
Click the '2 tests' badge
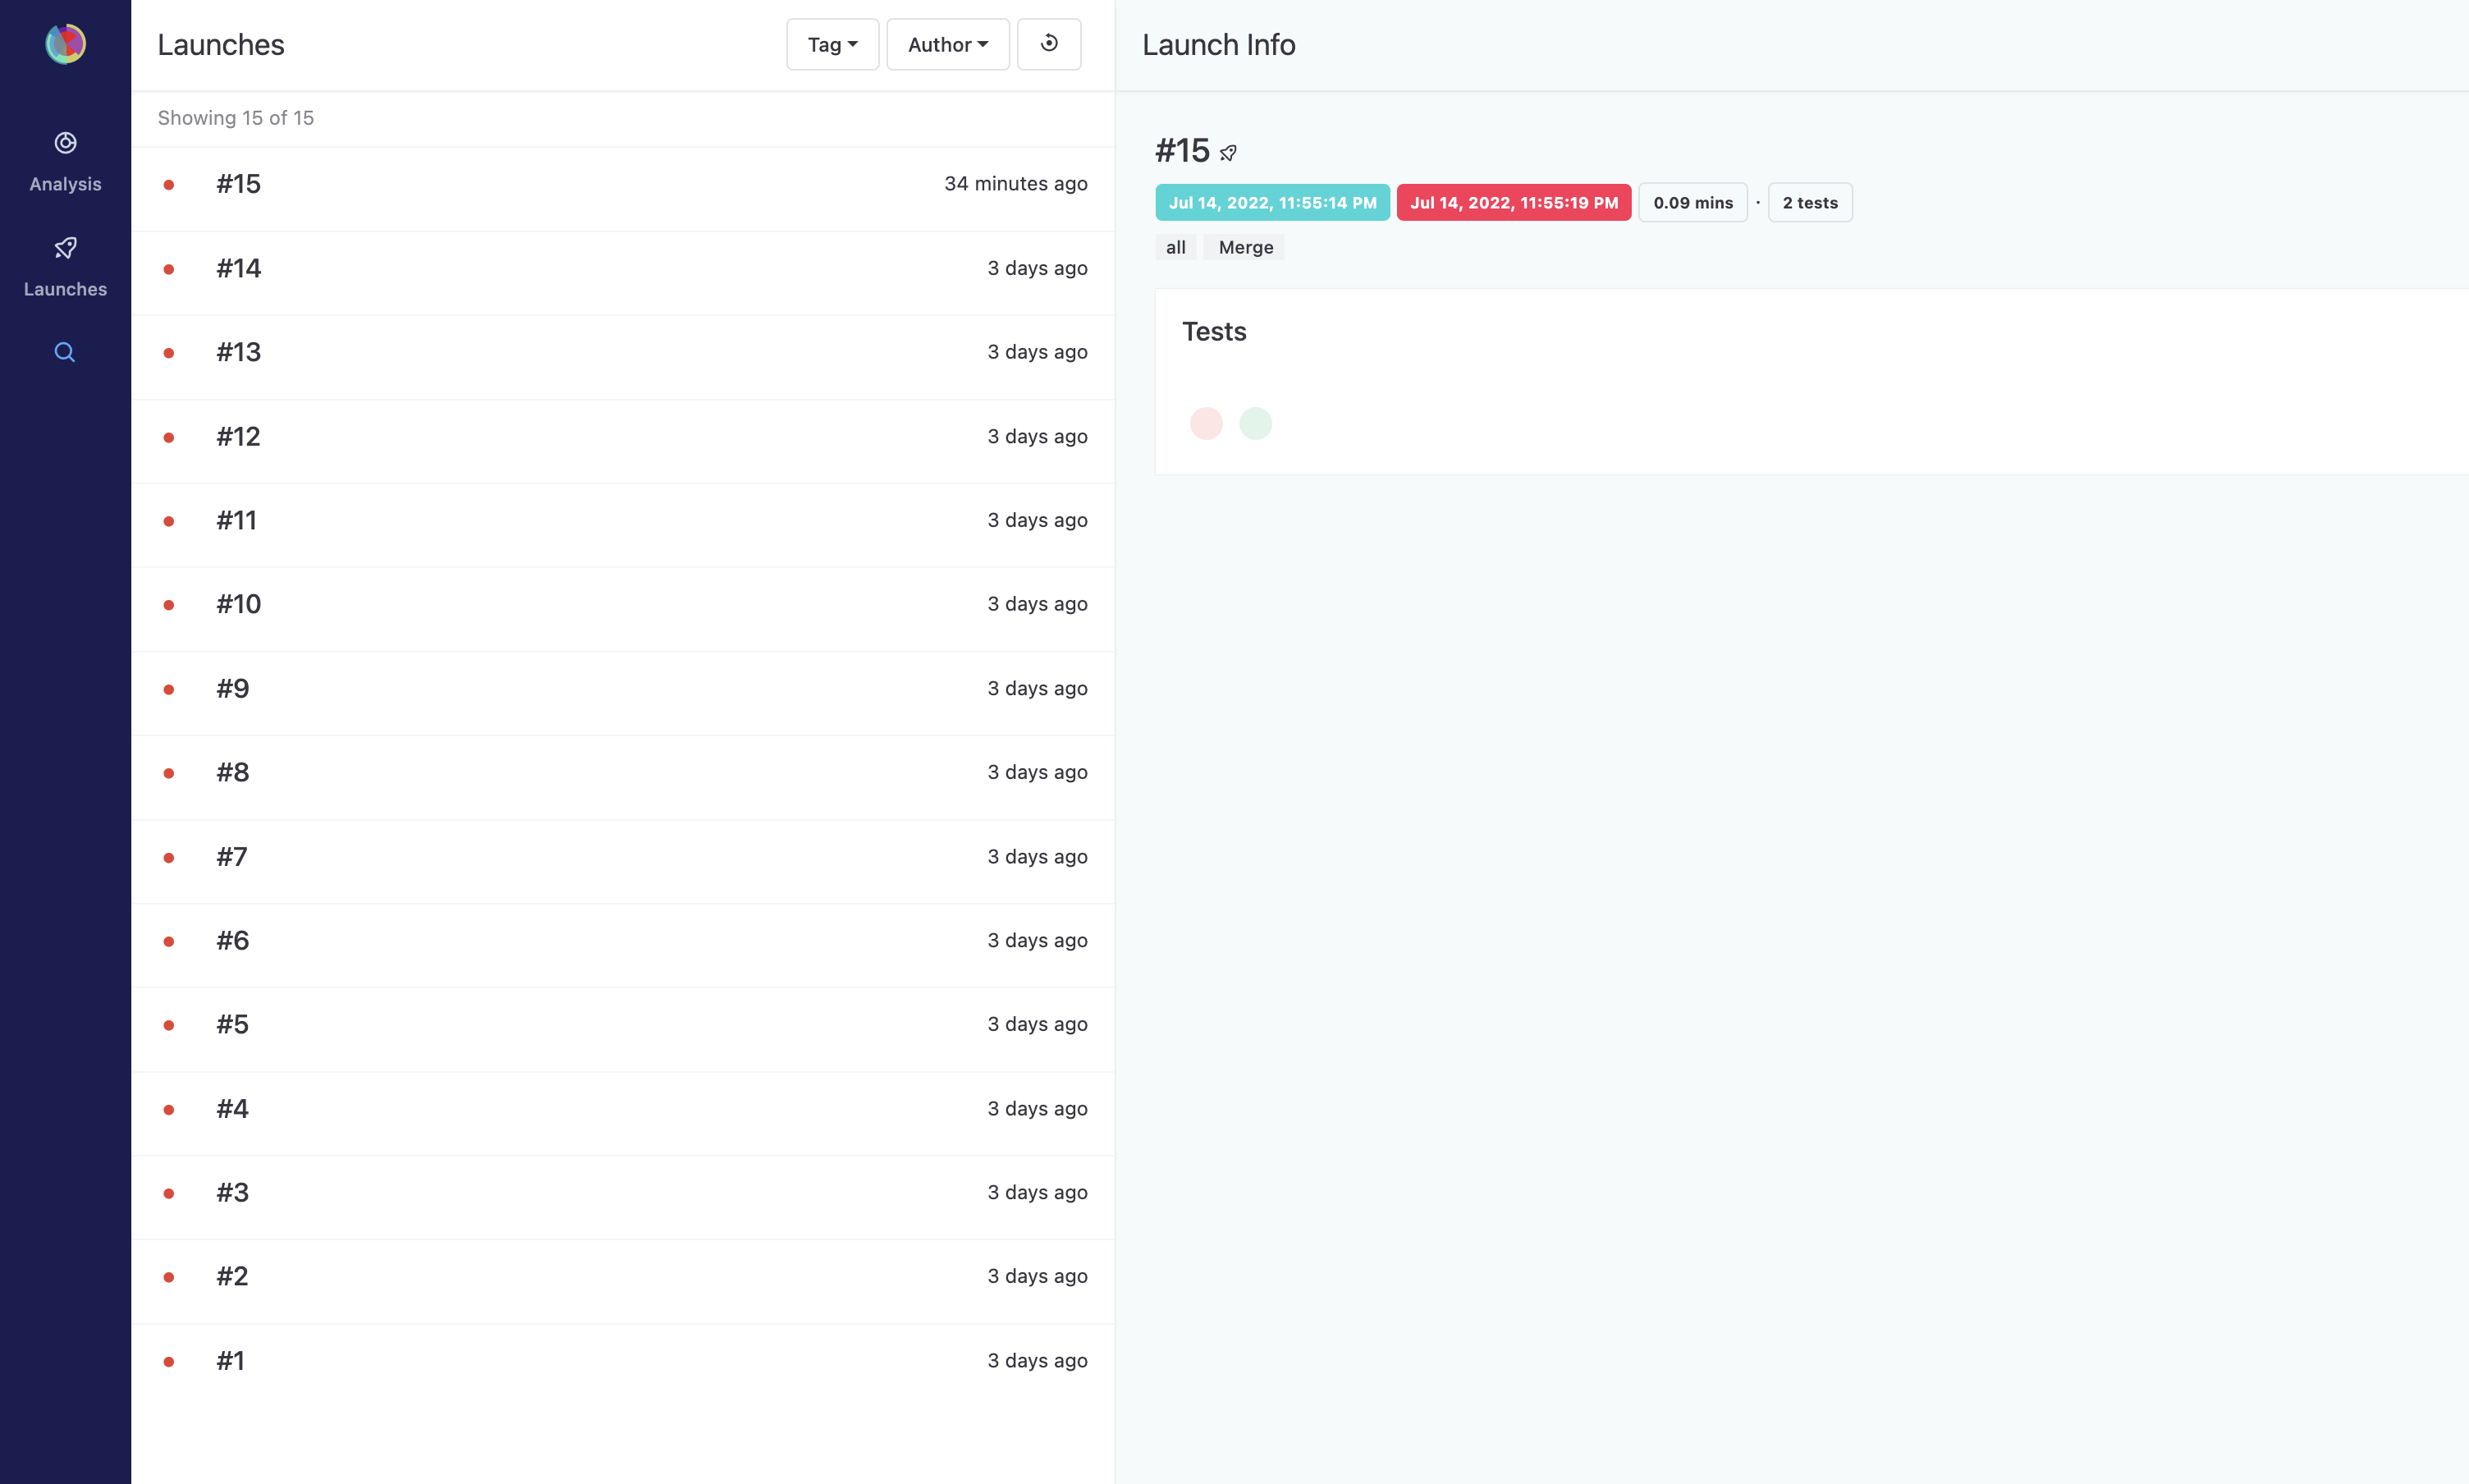tap(1810, 202)
